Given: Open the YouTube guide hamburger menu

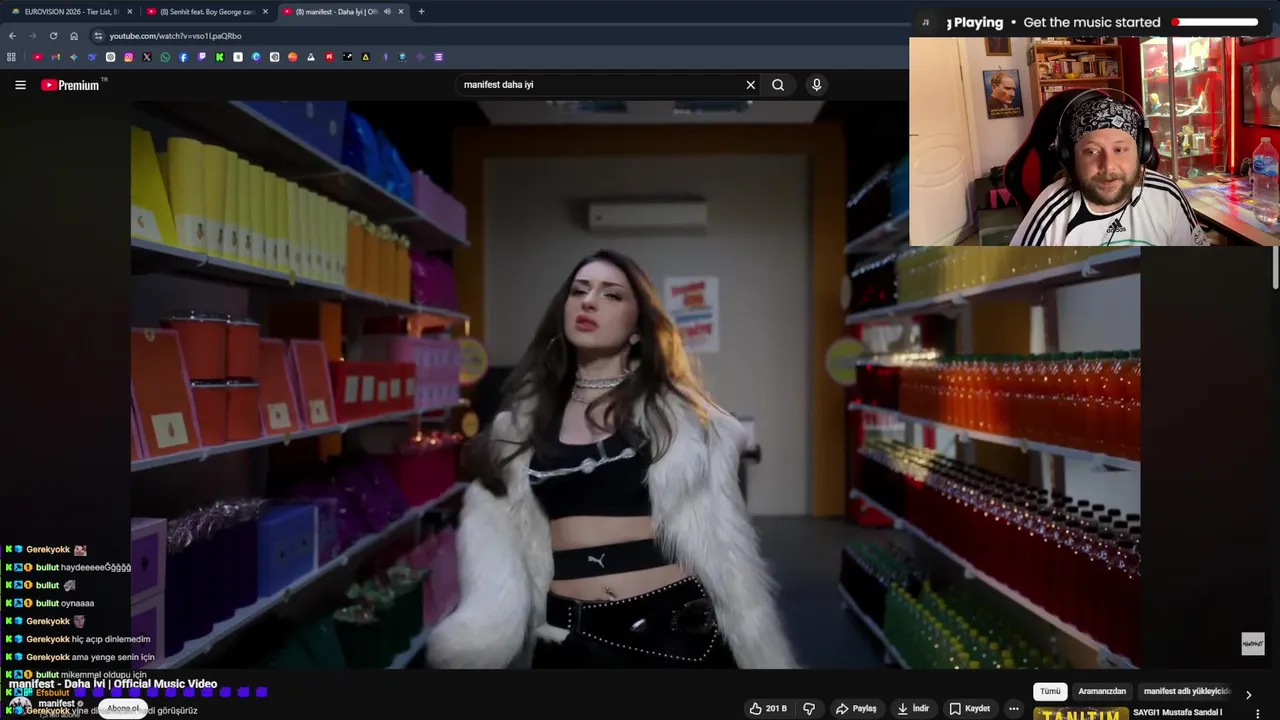Looking at the screenshot, I should [20, 85].
